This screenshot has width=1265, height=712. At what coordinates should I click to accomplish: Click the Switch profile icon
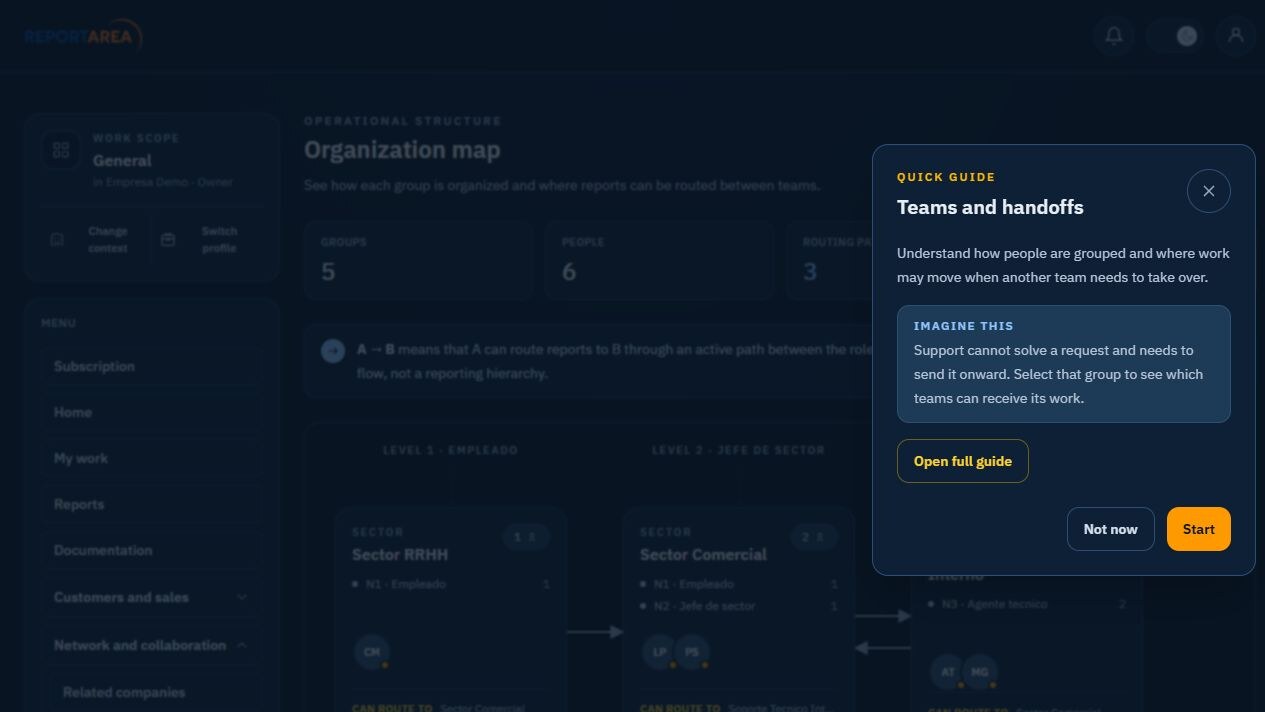pyautogui.click(x=168, y=240)
